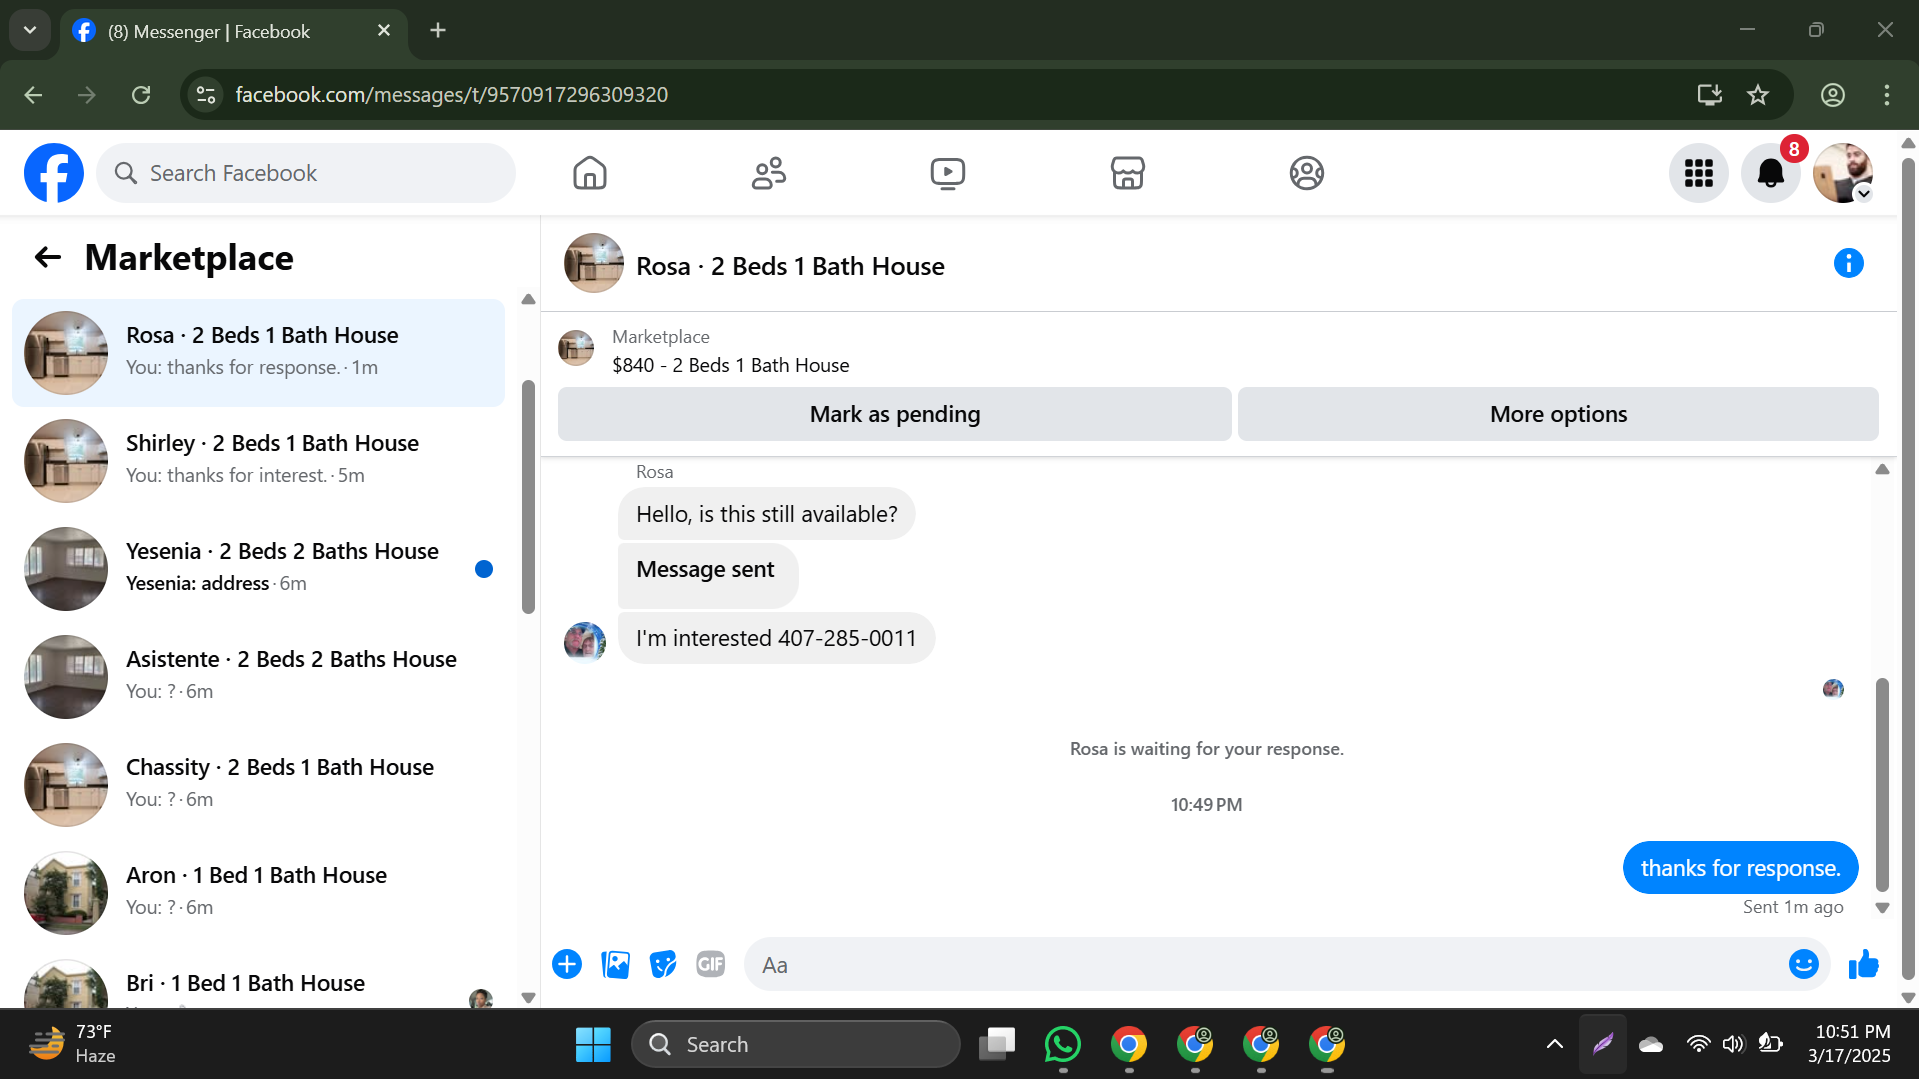The height and width of the screenshot is (1079, 1919).
Task: Open the Facebook menu grid icon
Action: tap(1698, 173)
